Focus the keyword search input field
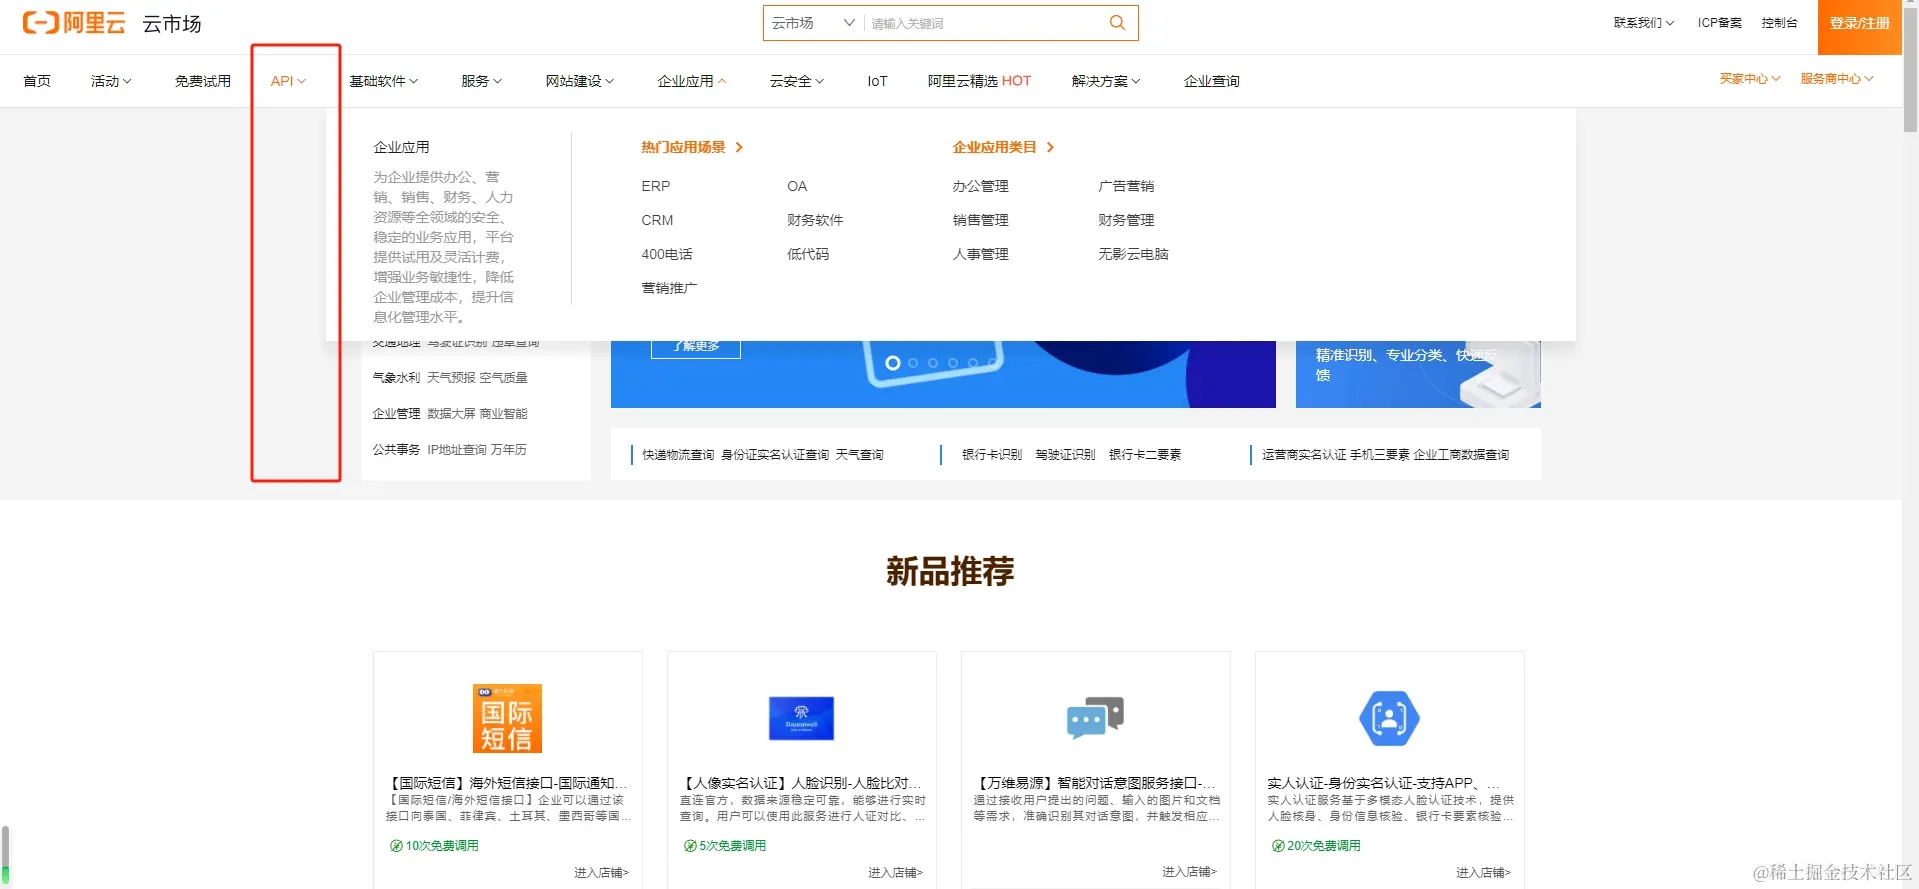Screen dimensions: 1919x889 click(x=983, y=23)
